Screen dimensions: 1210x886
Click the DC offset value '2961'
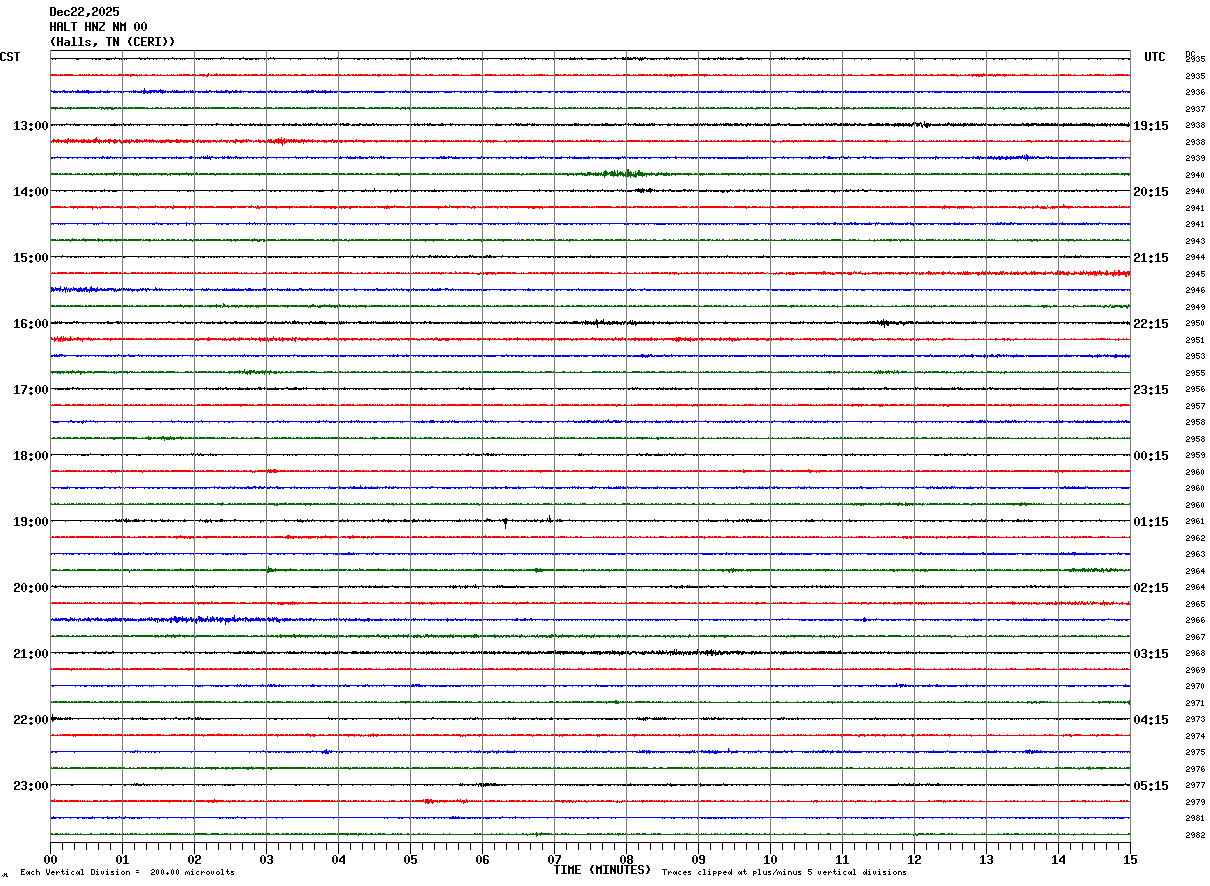[x=1195, y=521]
